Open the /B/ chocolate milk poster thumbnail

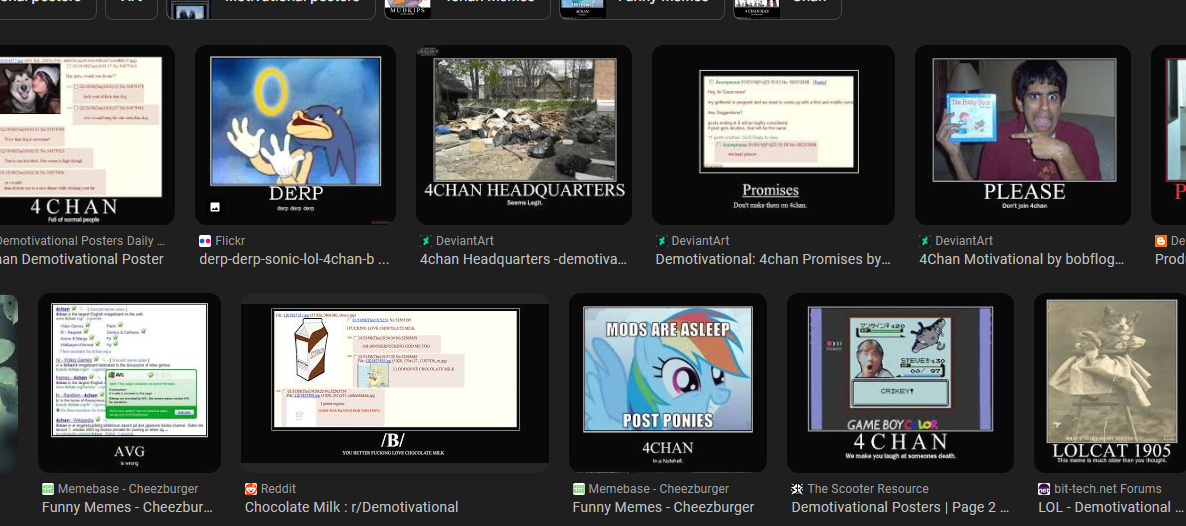pyautogui.click(x=395, y=383)
